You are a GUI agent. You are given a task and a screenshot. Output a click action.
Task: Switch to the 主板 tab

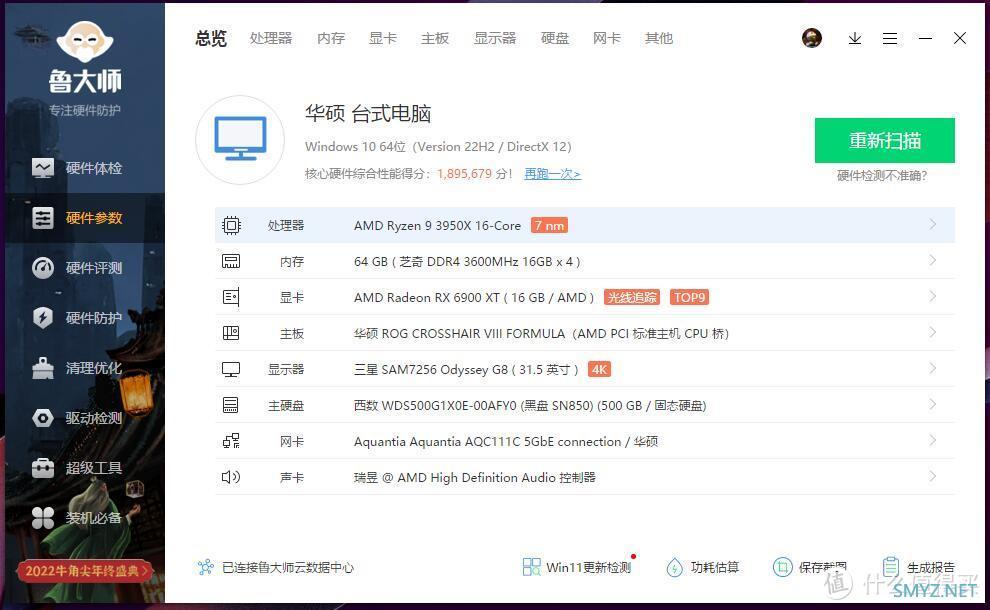click(435, 39)
